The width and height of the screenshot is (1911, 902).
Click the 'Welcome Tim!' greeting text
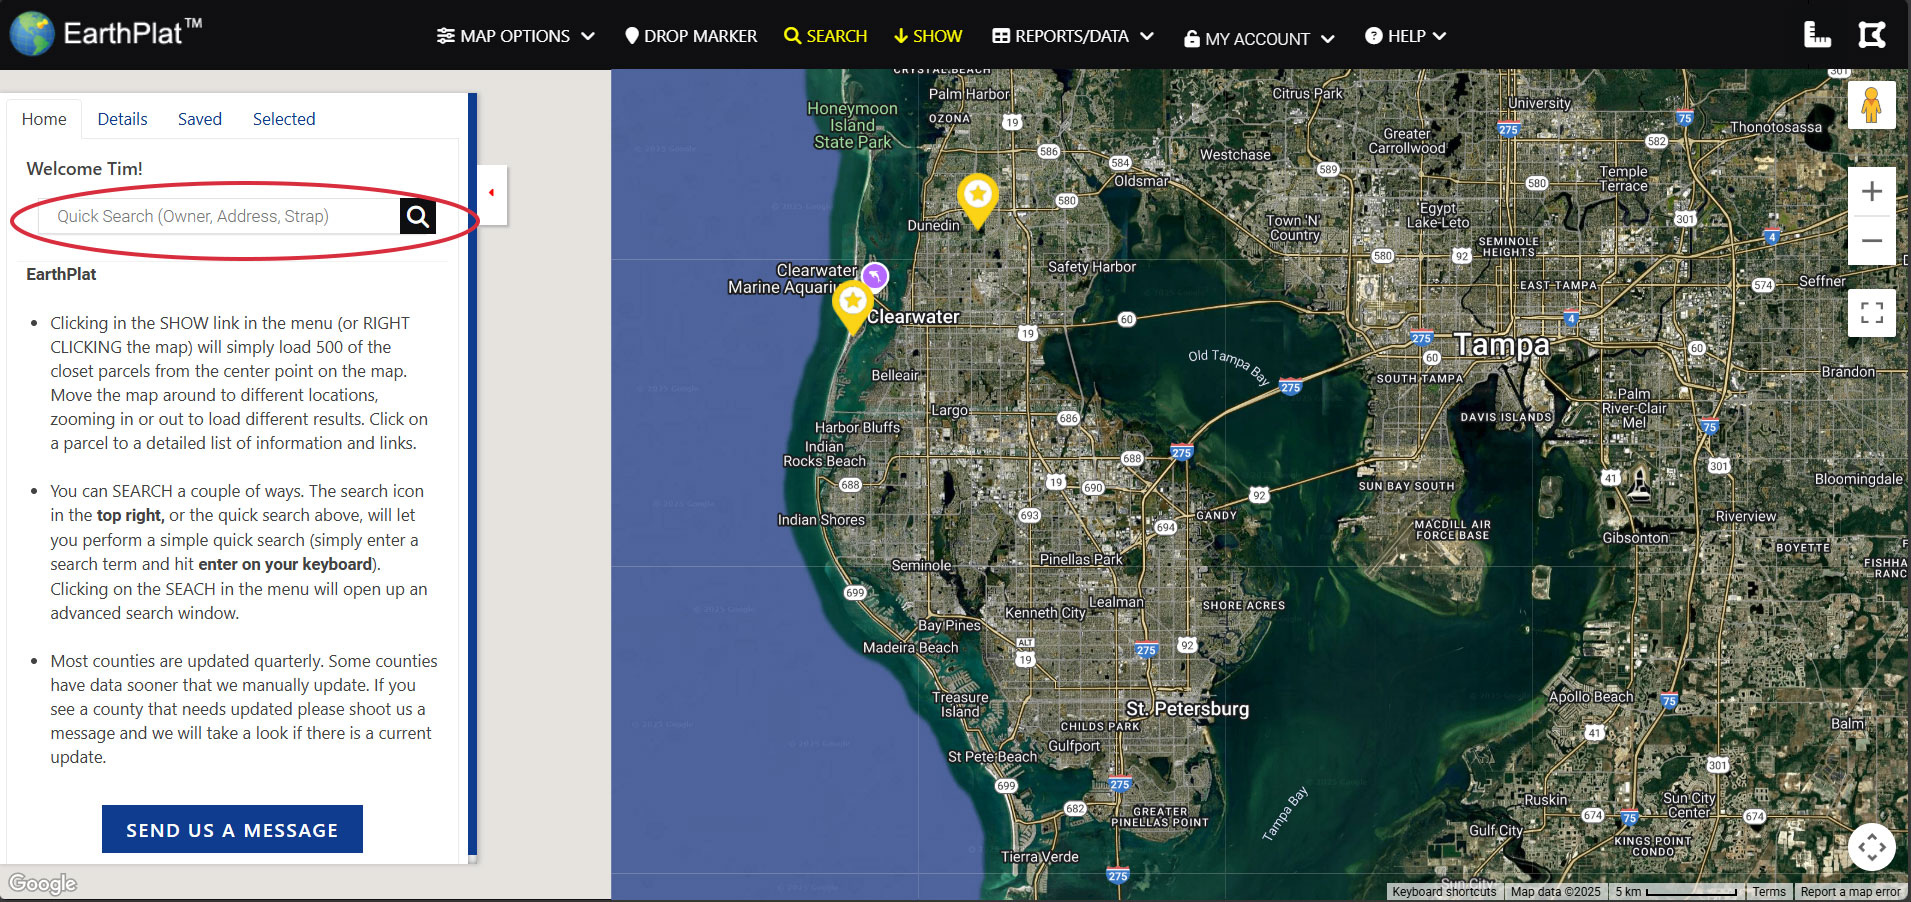84,169
